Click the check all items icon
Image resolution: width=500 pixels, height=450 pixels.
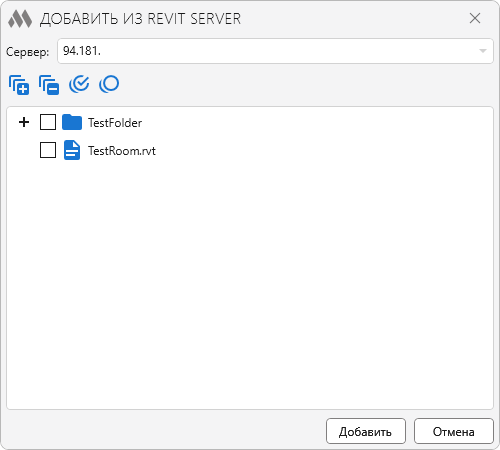tap(79, 84)
